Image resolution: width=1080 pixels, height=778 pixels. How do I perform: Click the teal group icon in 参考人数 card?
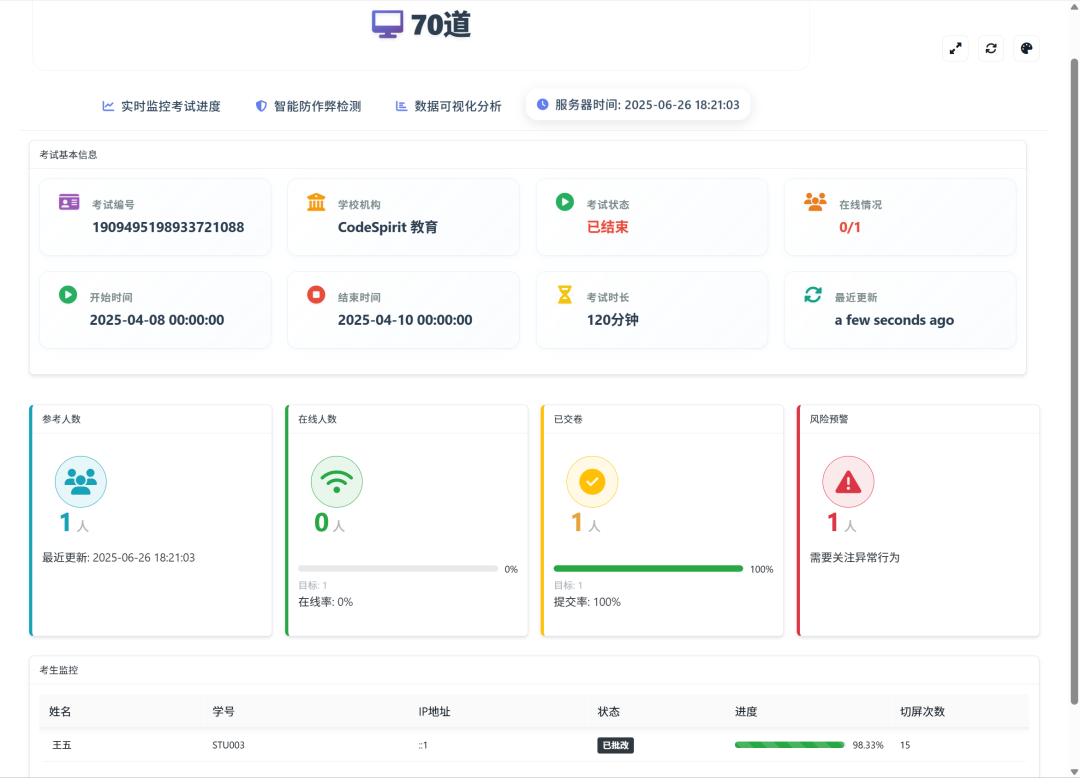[81, 482]
